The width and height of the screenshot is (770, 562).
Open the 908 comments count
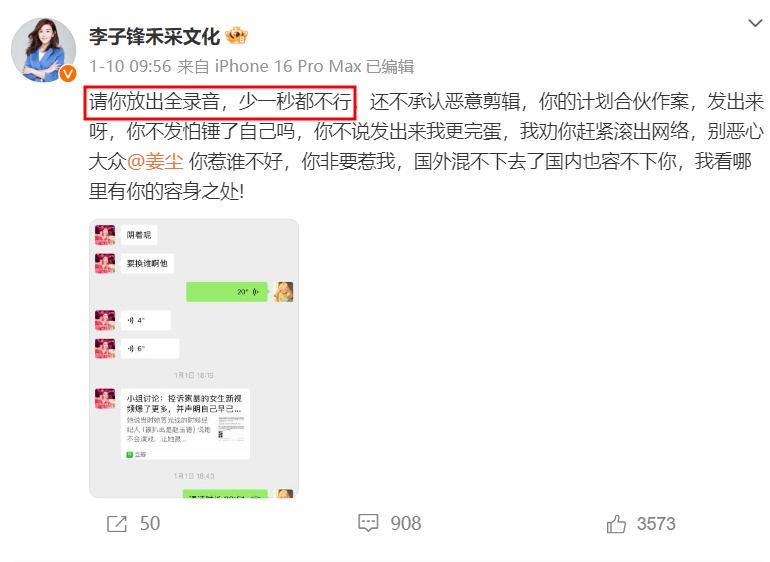(406, 524)
